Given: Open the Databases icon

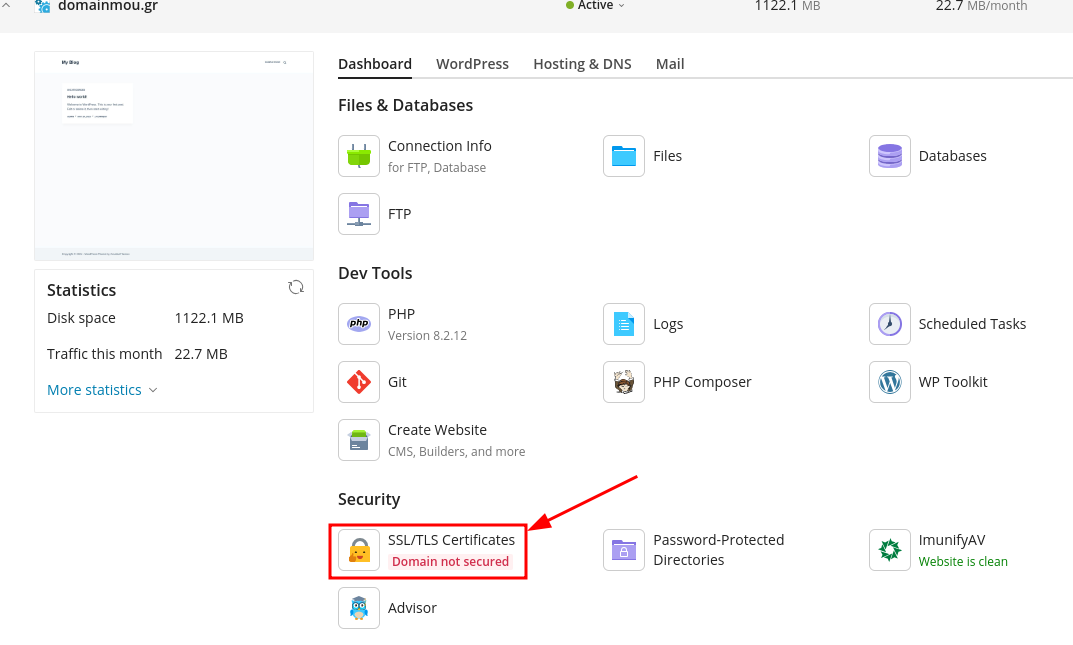Looking at the screenshot, I should pos(890,156).
